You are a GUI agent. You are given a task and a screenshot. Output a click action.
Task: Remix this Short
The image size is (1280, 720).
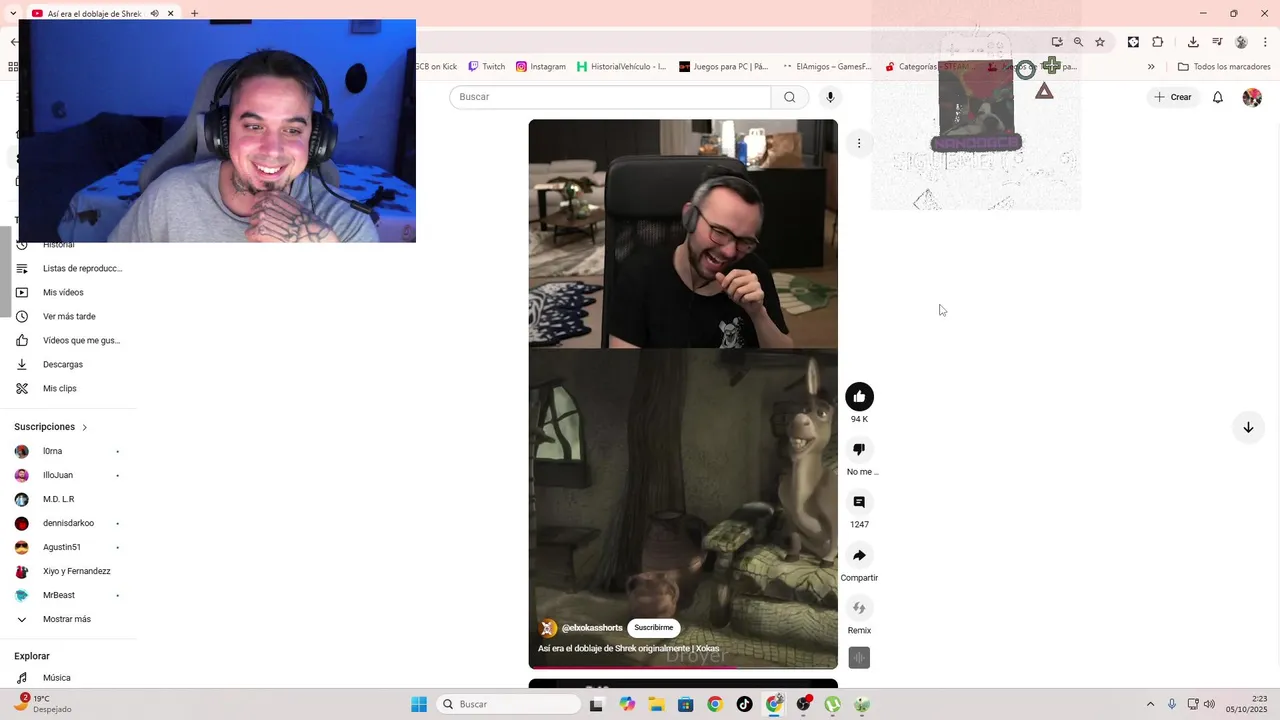tap(859, 608)
